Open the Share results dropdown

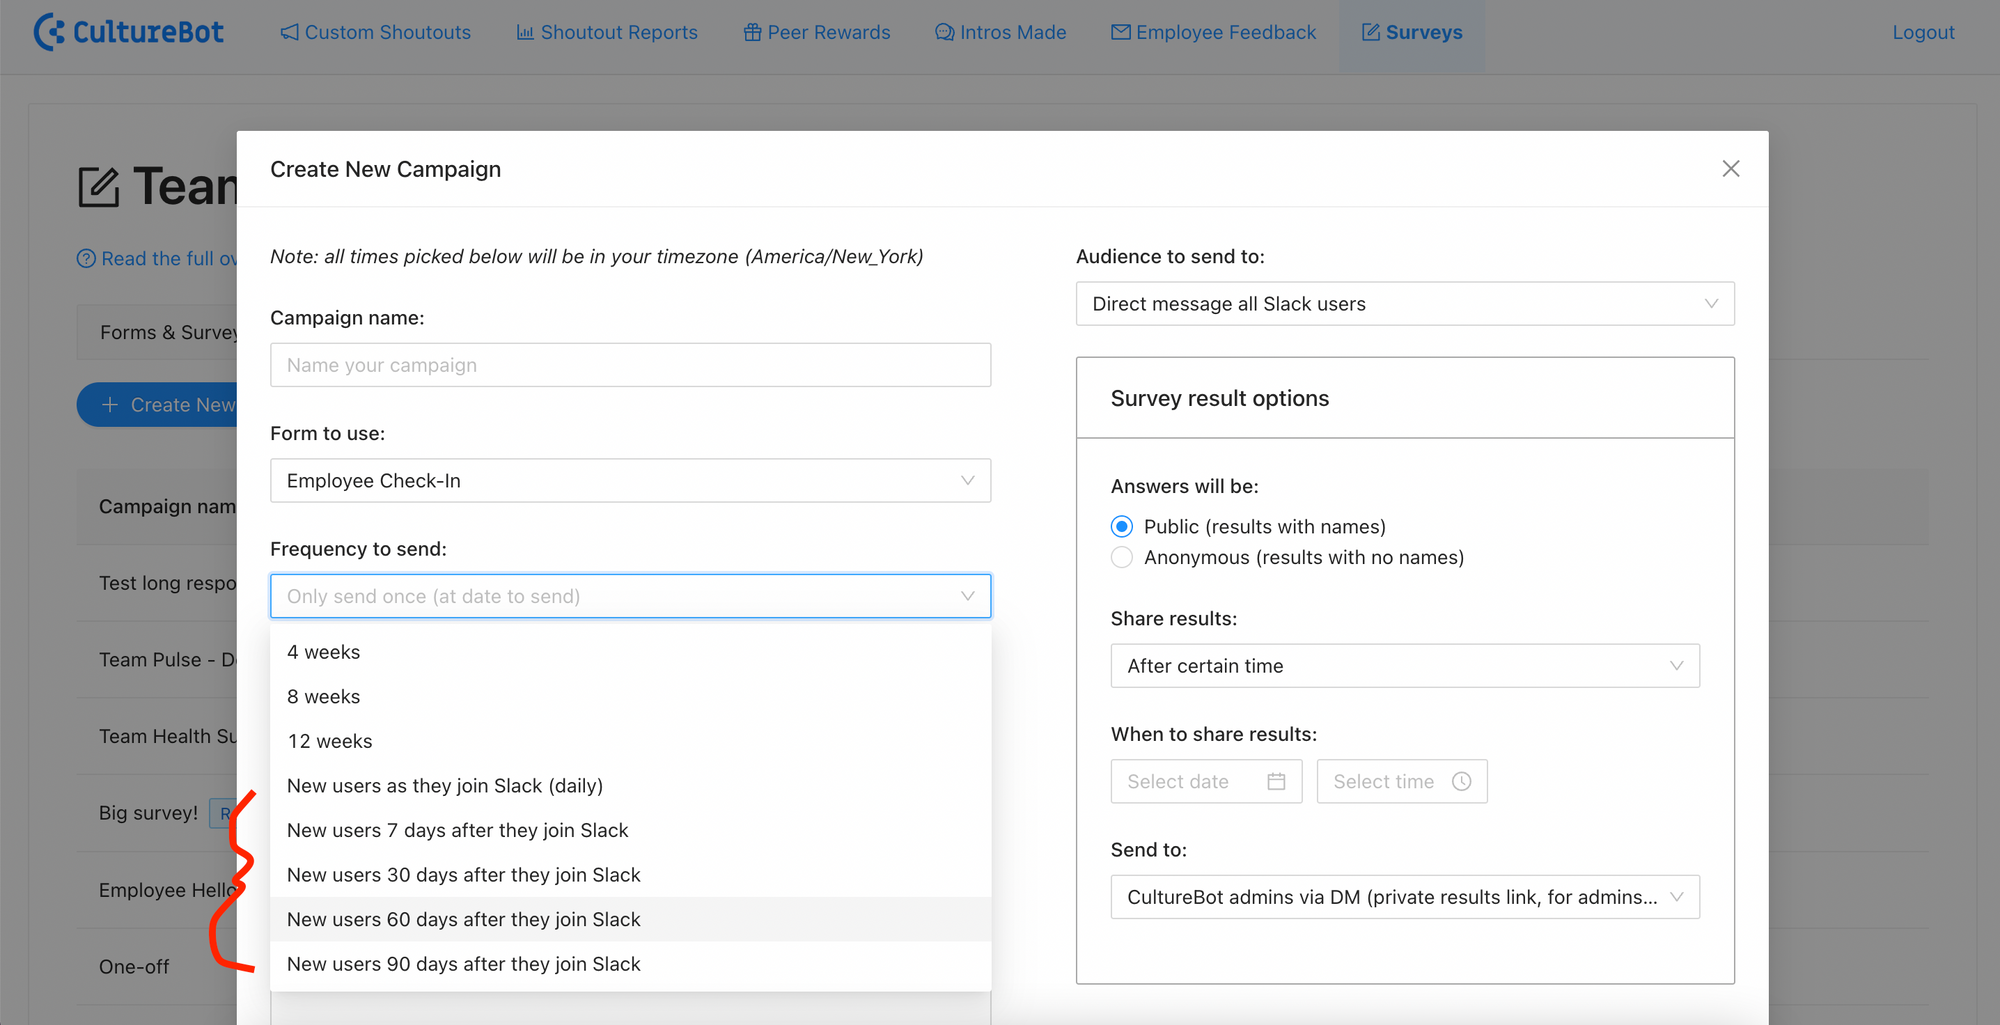coord(1405,666)
